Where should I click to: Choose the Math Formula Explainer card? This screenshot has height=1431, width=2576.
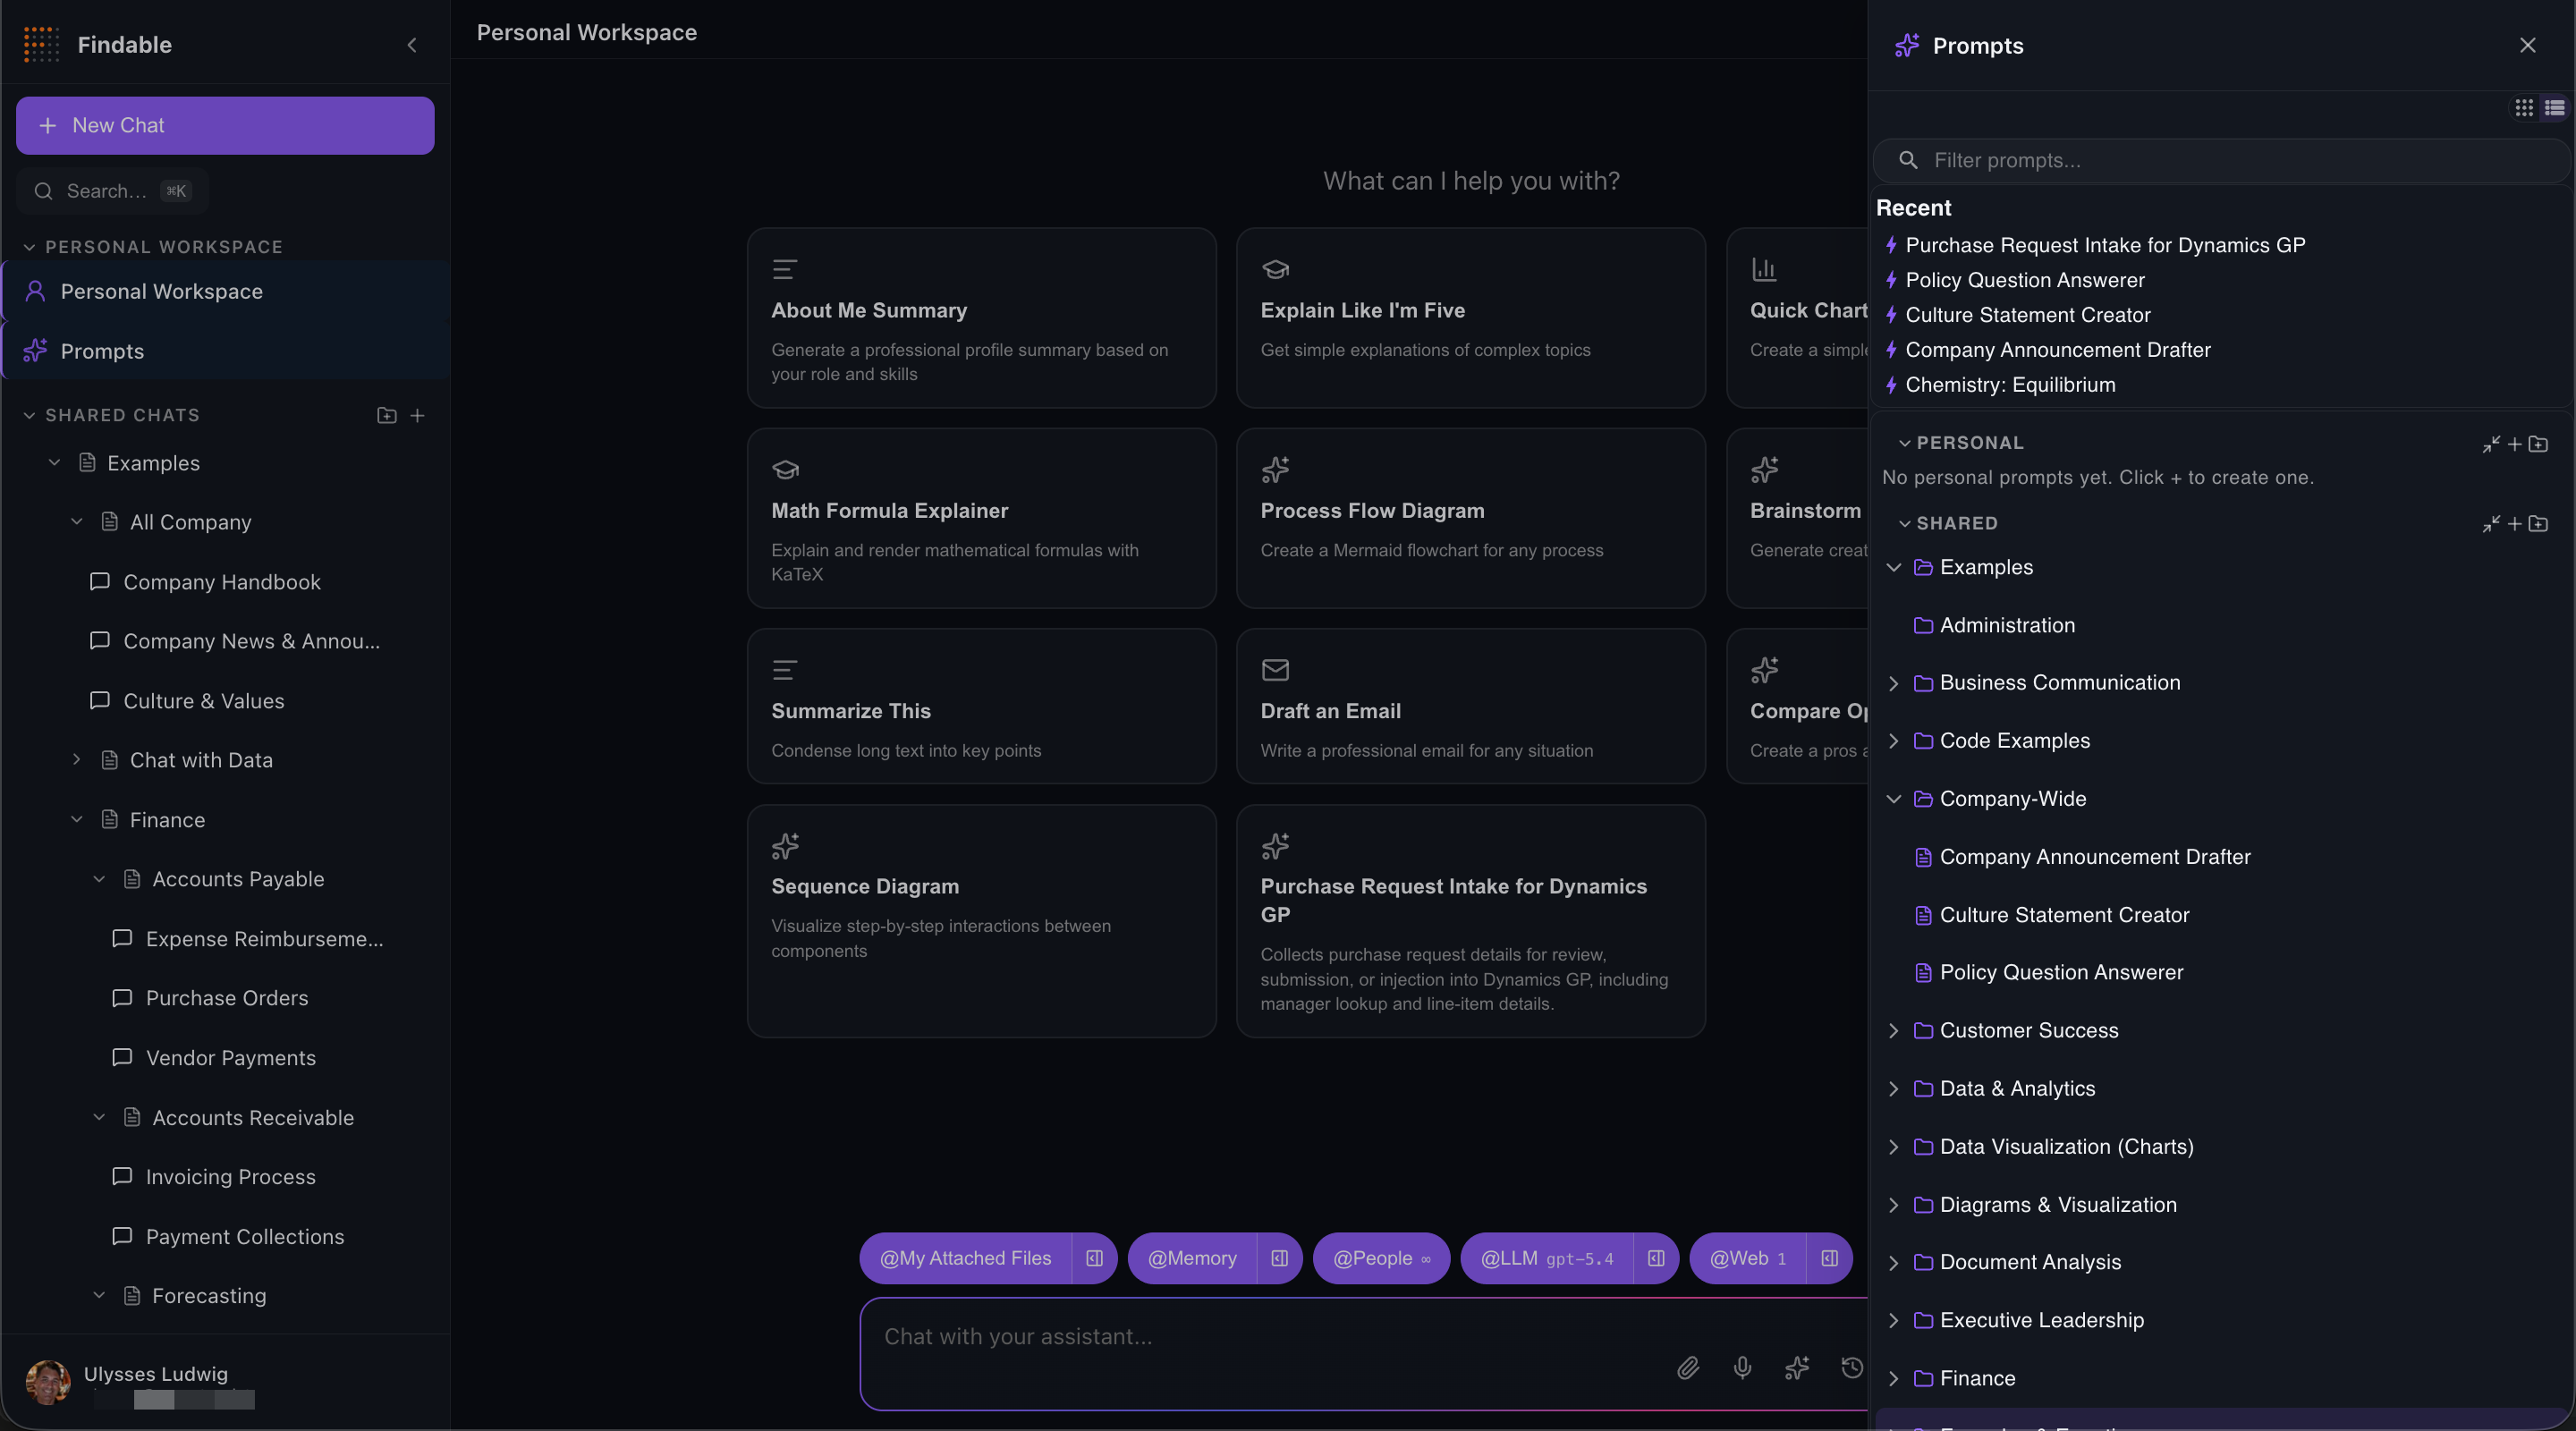(x=981, y=518)
